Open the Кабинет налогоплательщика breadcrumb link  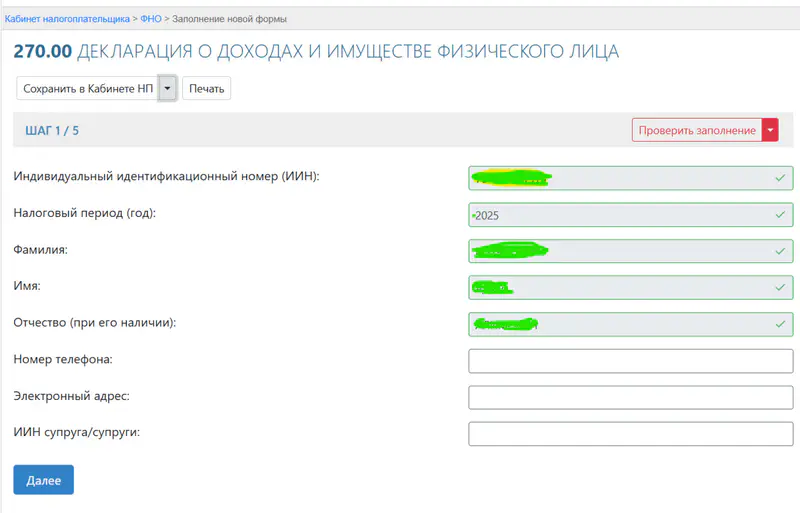coord(67,19)
